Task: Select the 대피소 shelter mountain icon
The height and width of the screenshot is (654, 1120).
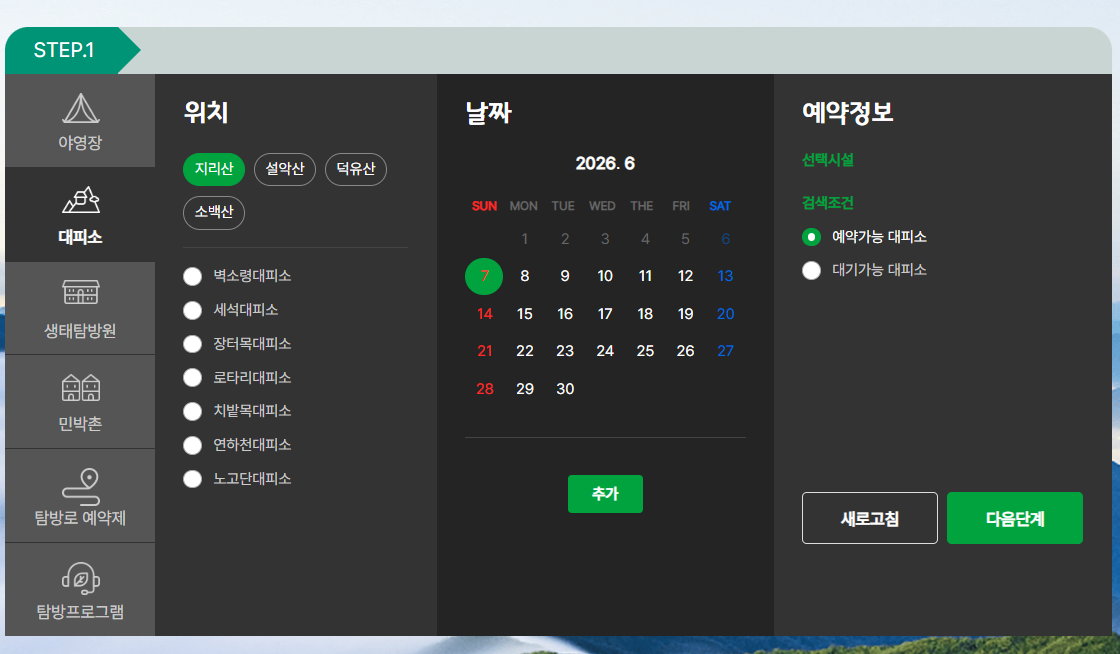Action: tap(81, 200)
